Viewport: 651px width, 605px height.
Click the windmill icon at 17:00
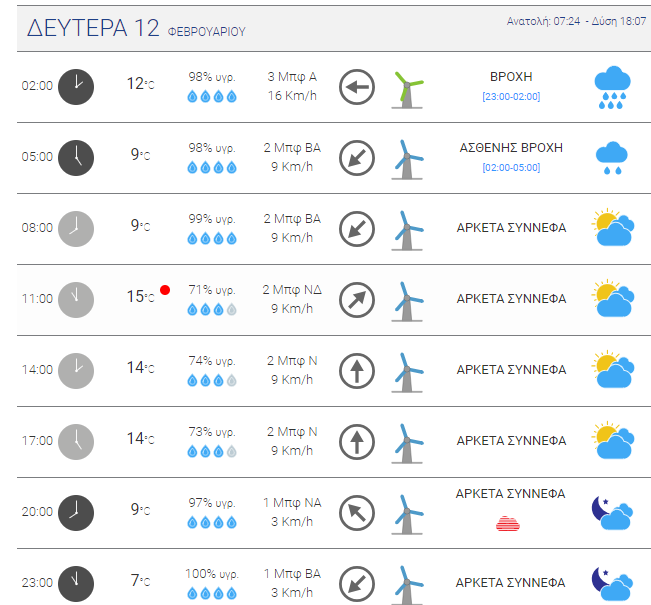tap(406, 441)
